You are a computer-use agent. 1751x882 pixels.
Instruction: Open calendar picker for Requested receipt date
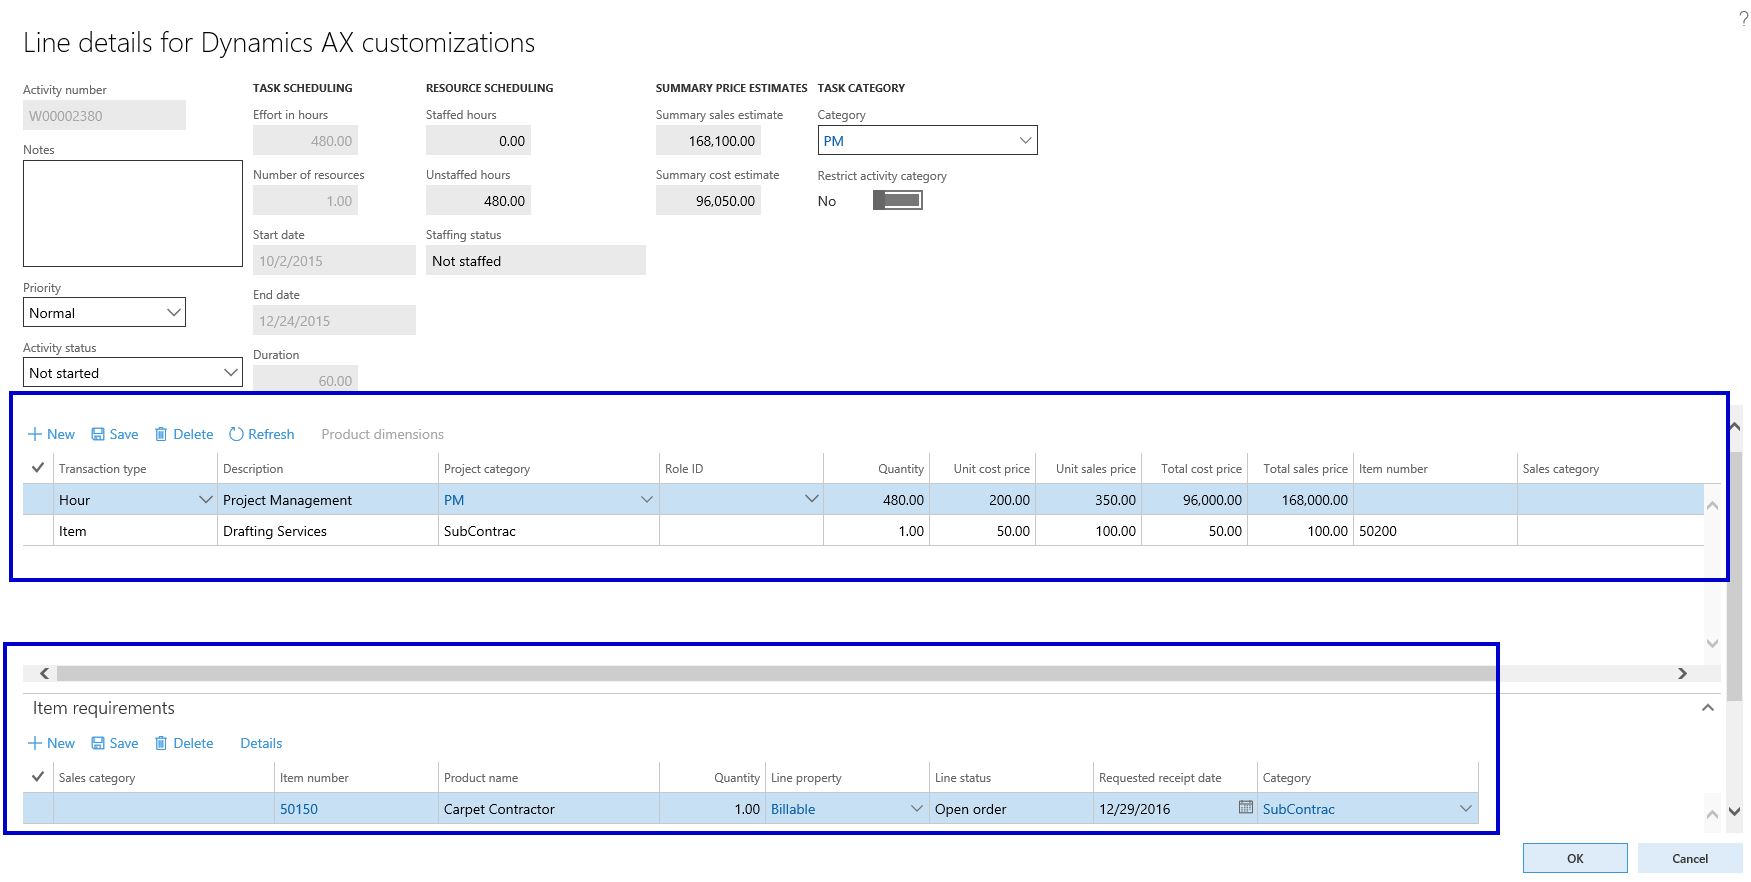(1245, 808)
